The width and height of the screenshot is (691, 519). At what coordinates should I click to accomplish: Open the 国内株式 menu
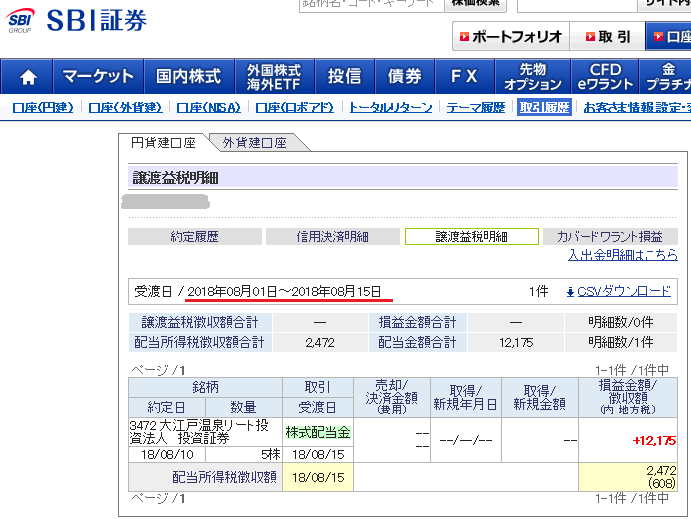[189, 77]
